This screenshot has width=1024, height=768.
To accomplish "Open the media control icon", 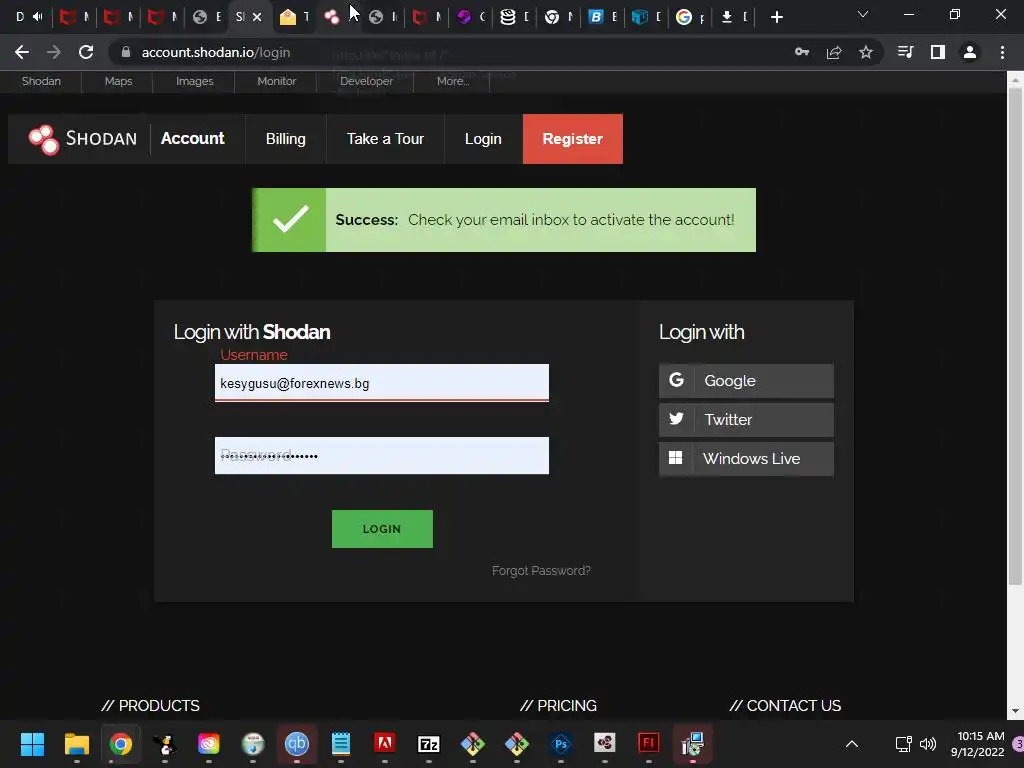I will click(905, 52).
